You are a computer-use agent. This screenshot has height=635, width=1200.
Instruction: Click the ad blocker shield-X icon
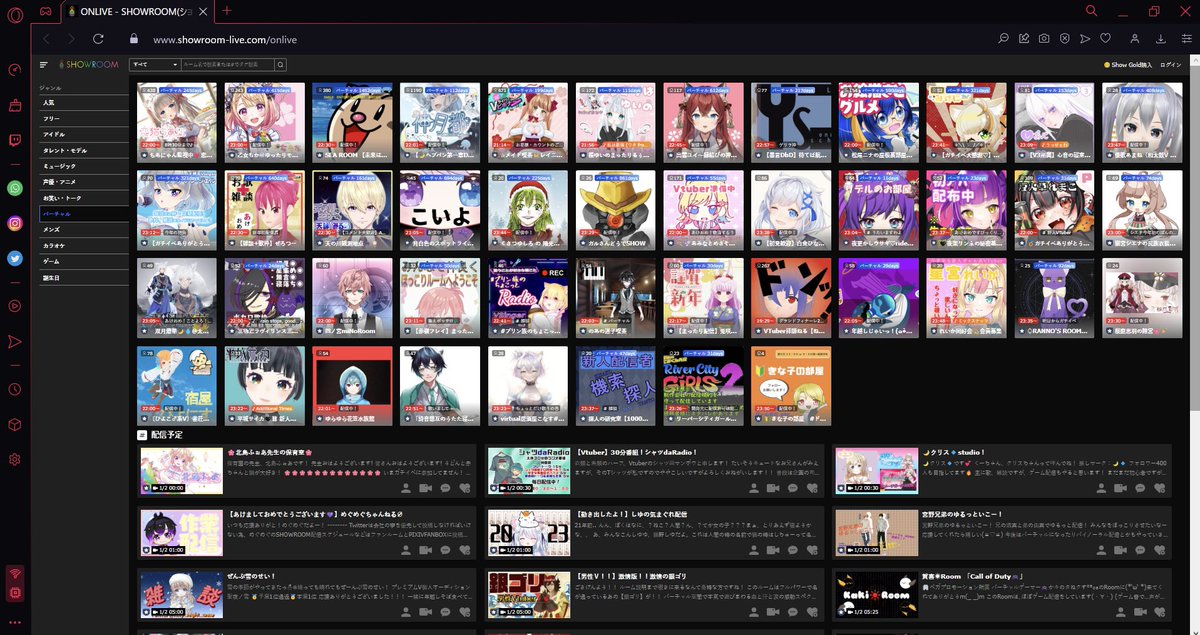pyautogui.click(x=1064, y=39)
